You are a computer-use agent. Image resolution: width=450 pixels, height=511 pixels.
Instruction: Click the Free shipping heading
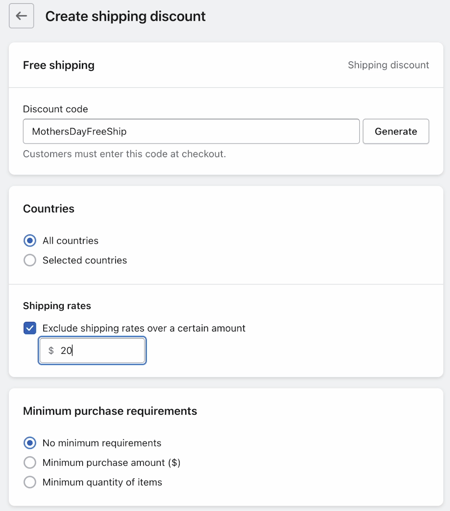[x=59, y=65]
